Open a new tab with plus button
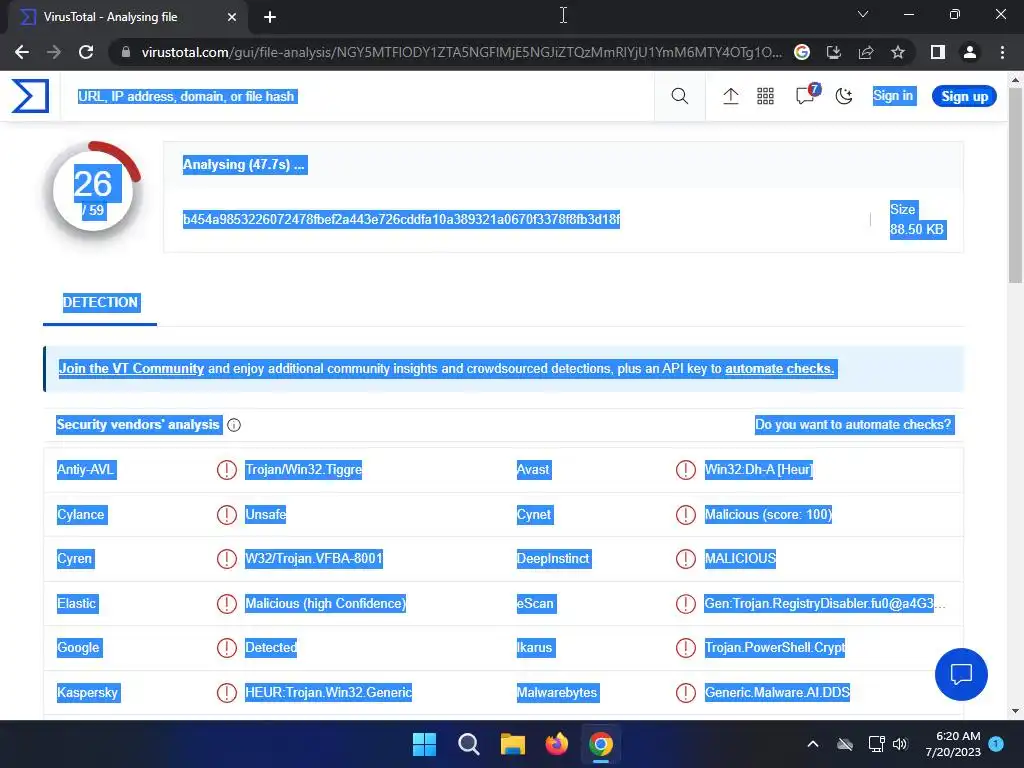Viewport: 1024px width, 768px height. pyautogui.click(x=270, y=17)
